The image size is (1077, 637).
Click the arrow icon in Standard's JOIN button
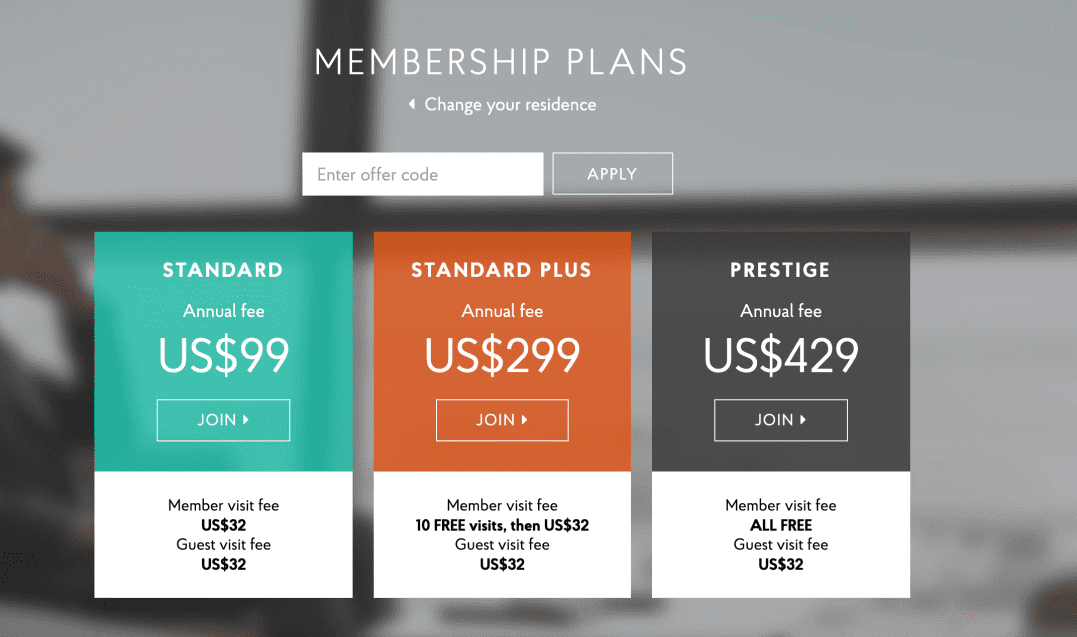click(246, 420)
